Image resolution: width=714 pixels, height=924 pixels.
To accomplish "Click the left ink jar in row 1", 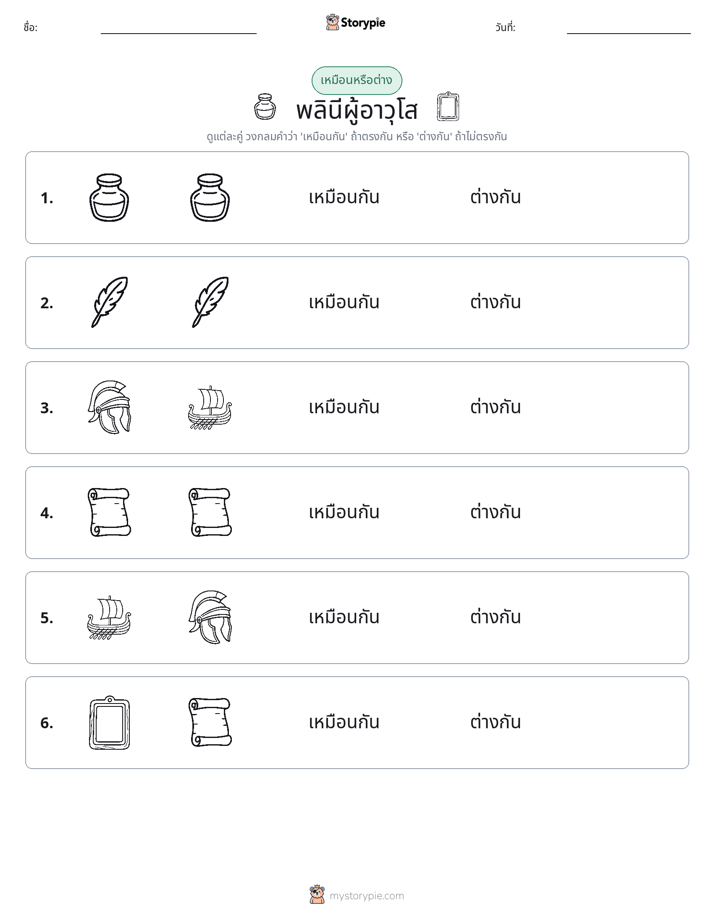I will (x=109, y=197).
